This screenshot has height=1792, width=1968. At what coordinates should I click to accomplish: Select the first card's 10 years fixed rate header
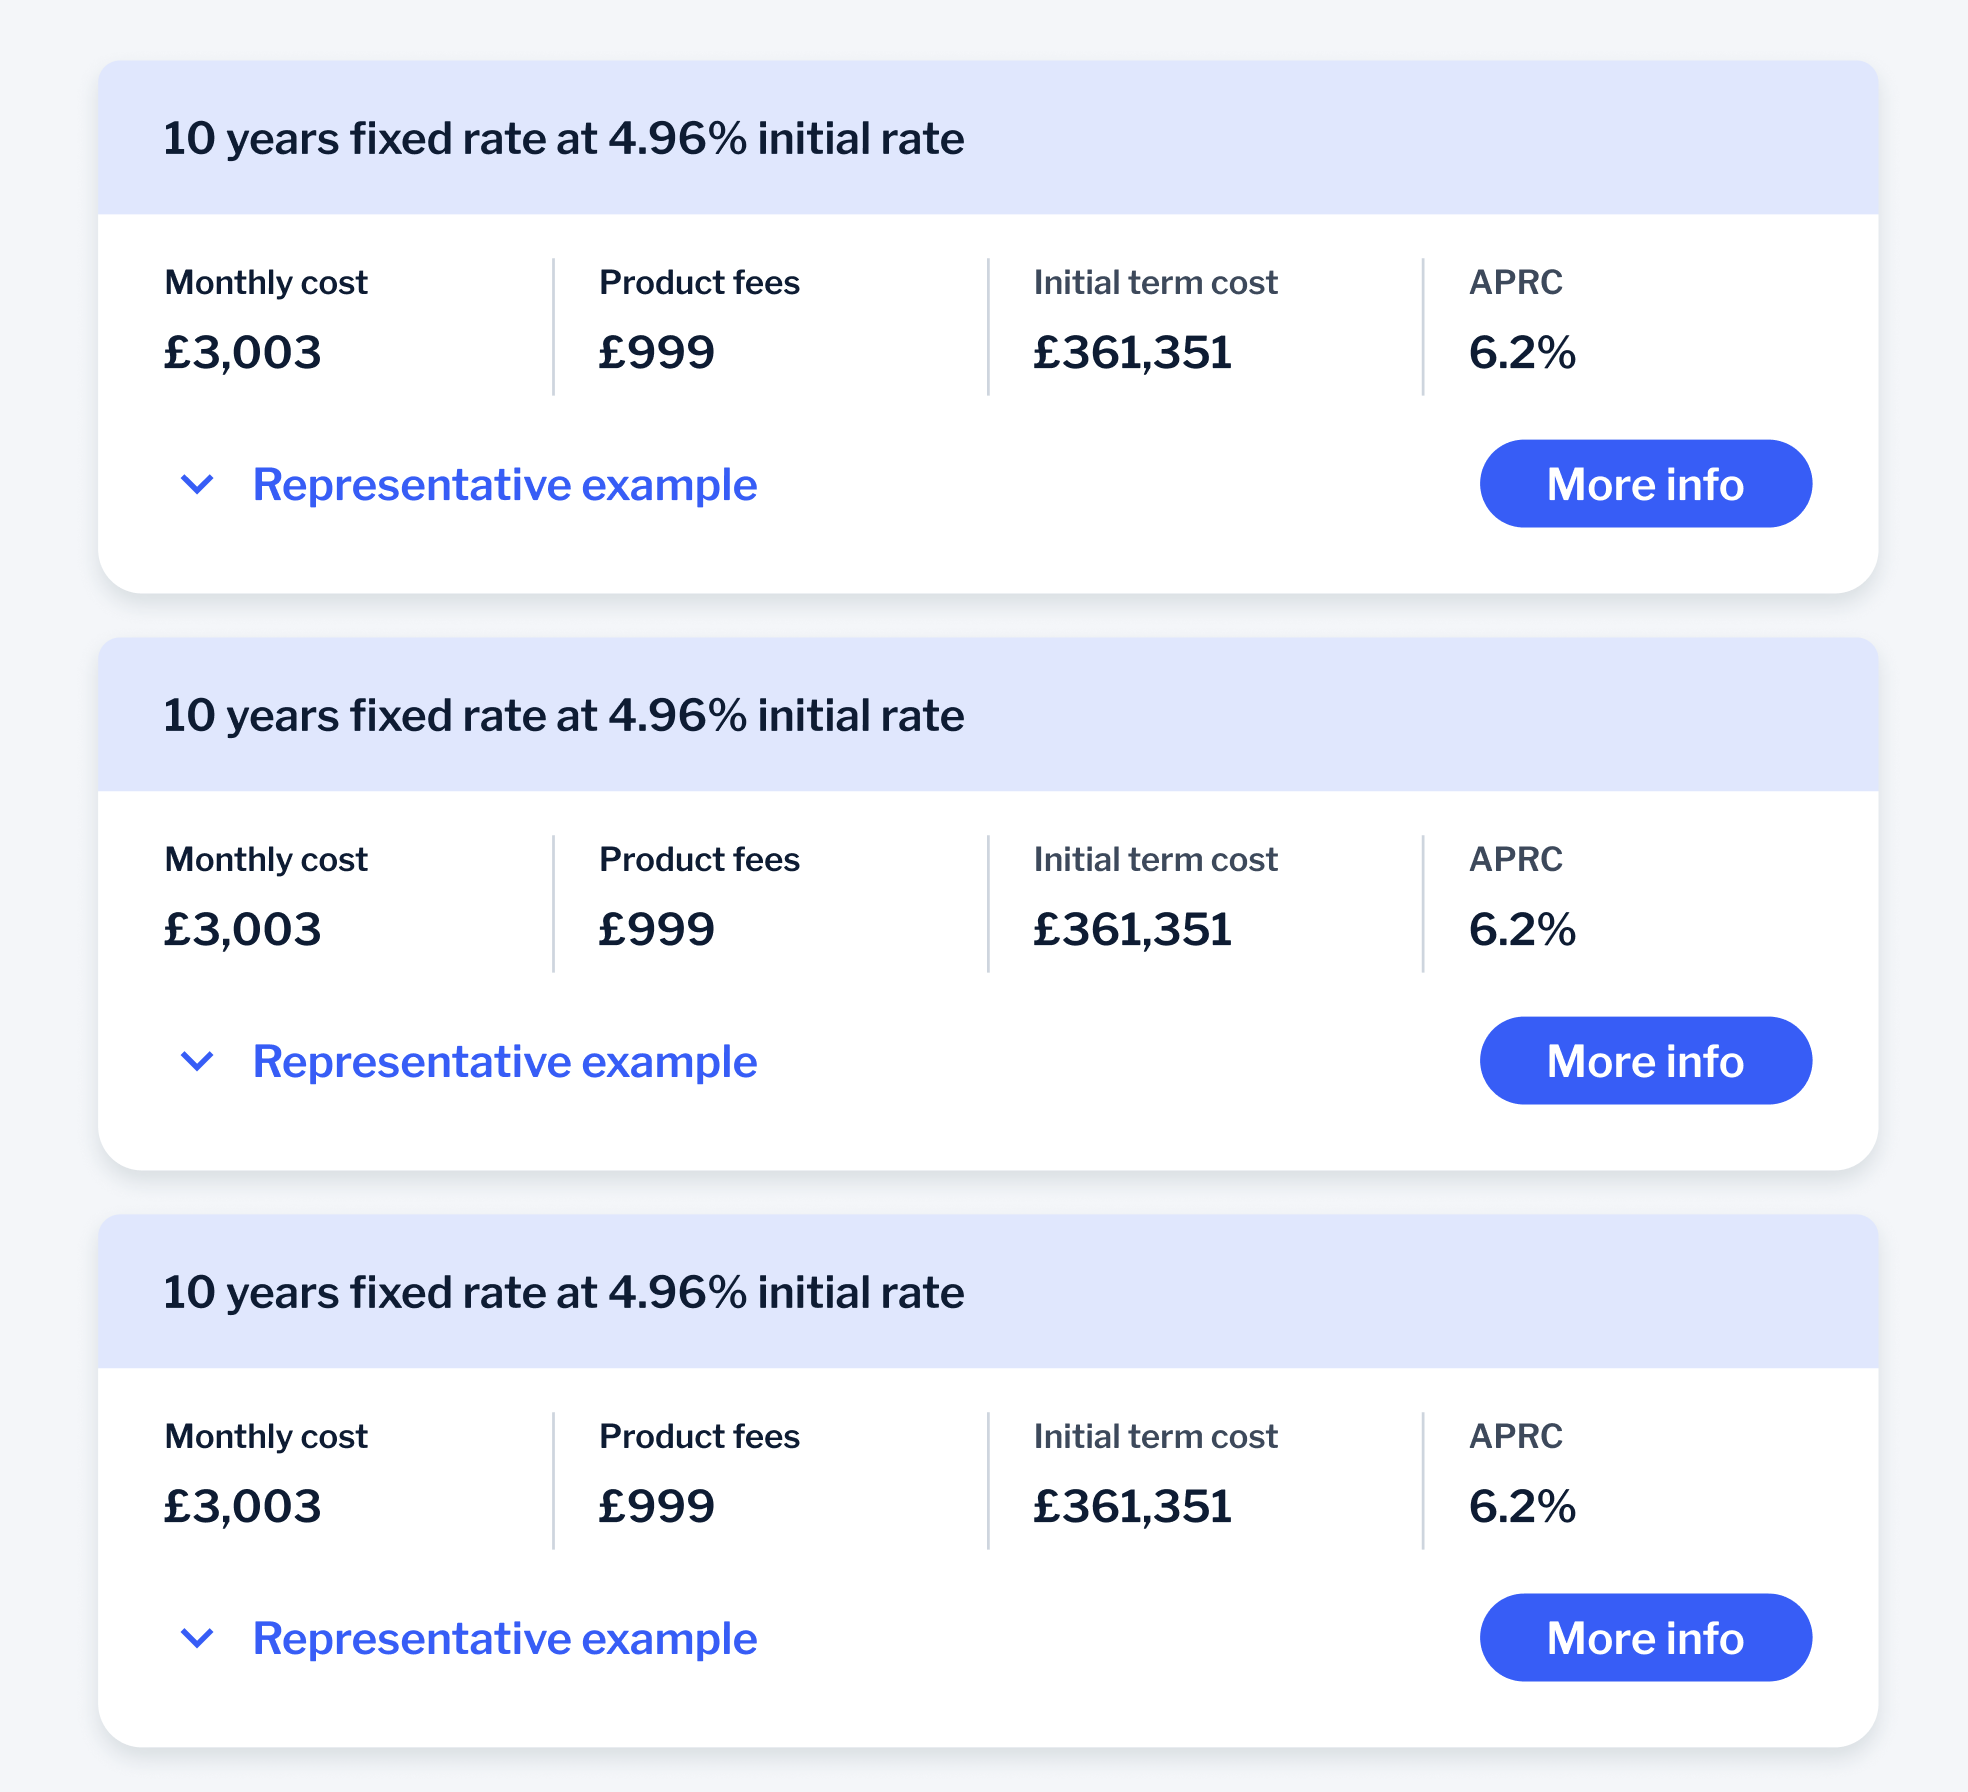pos(564,139)
